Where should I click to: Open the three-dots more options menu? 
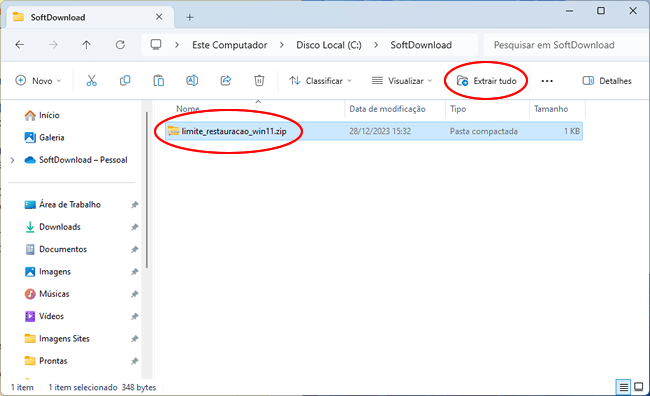pyautogui.click(x=547, y=81)
